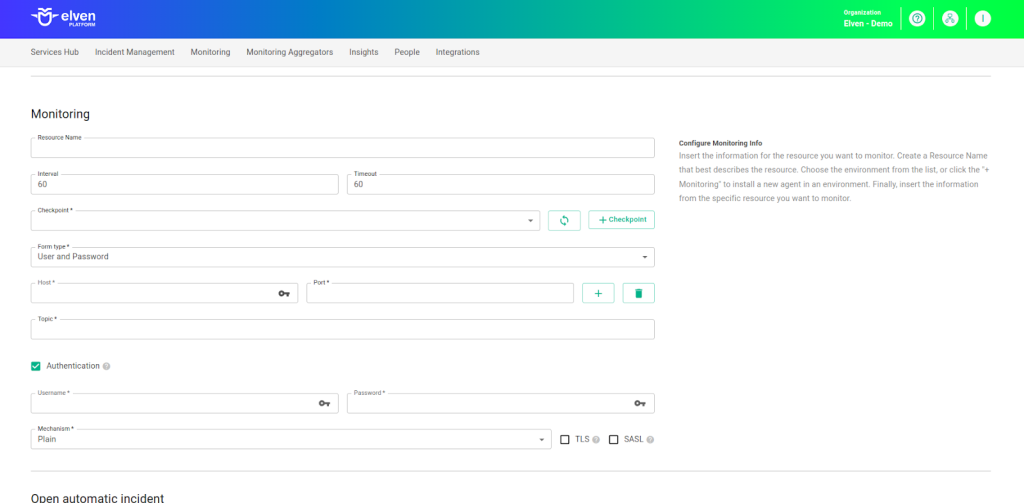This screenshot has width=1024, height=503.
Task: Open the organization switcher icon in header
Action: (950, 19)
